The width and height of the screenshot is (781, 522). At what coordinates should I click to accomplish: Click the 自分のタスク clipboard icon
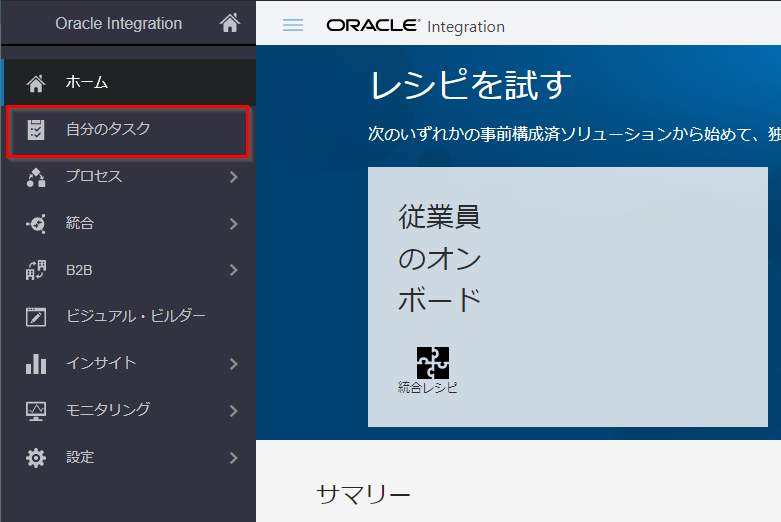(x=36, y=129)
